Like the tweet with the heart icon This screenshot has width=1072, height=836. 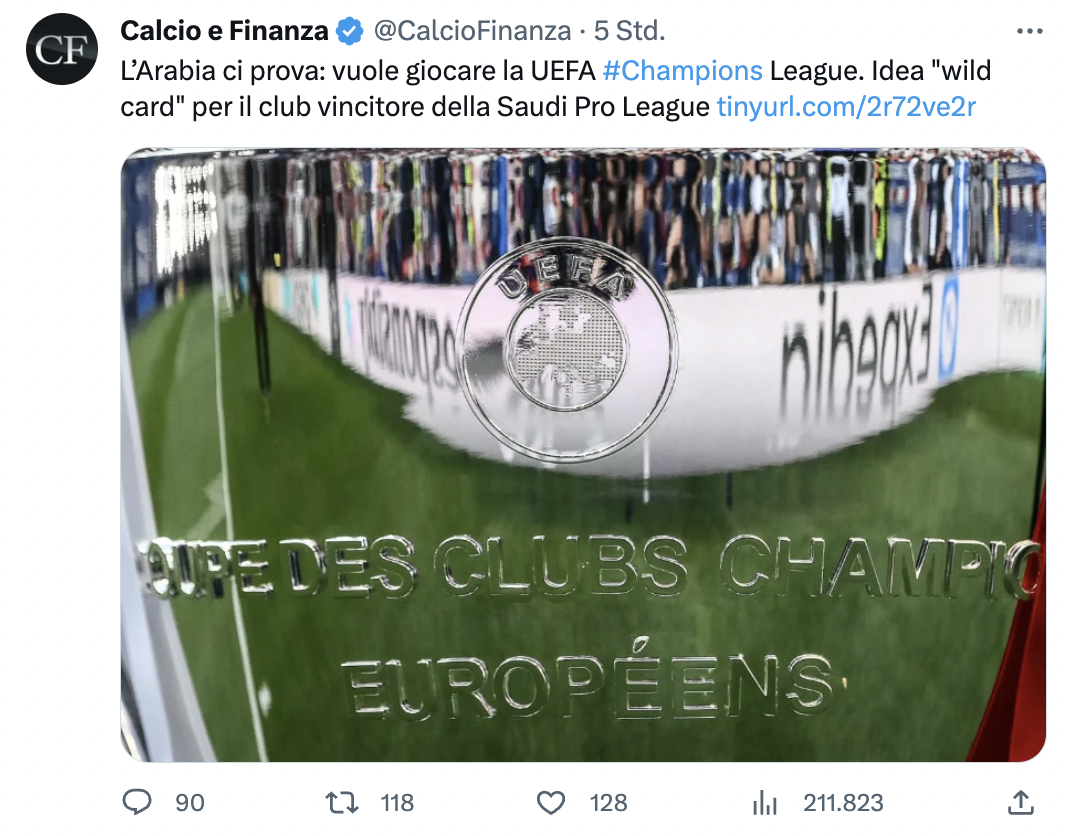[550, 803]
